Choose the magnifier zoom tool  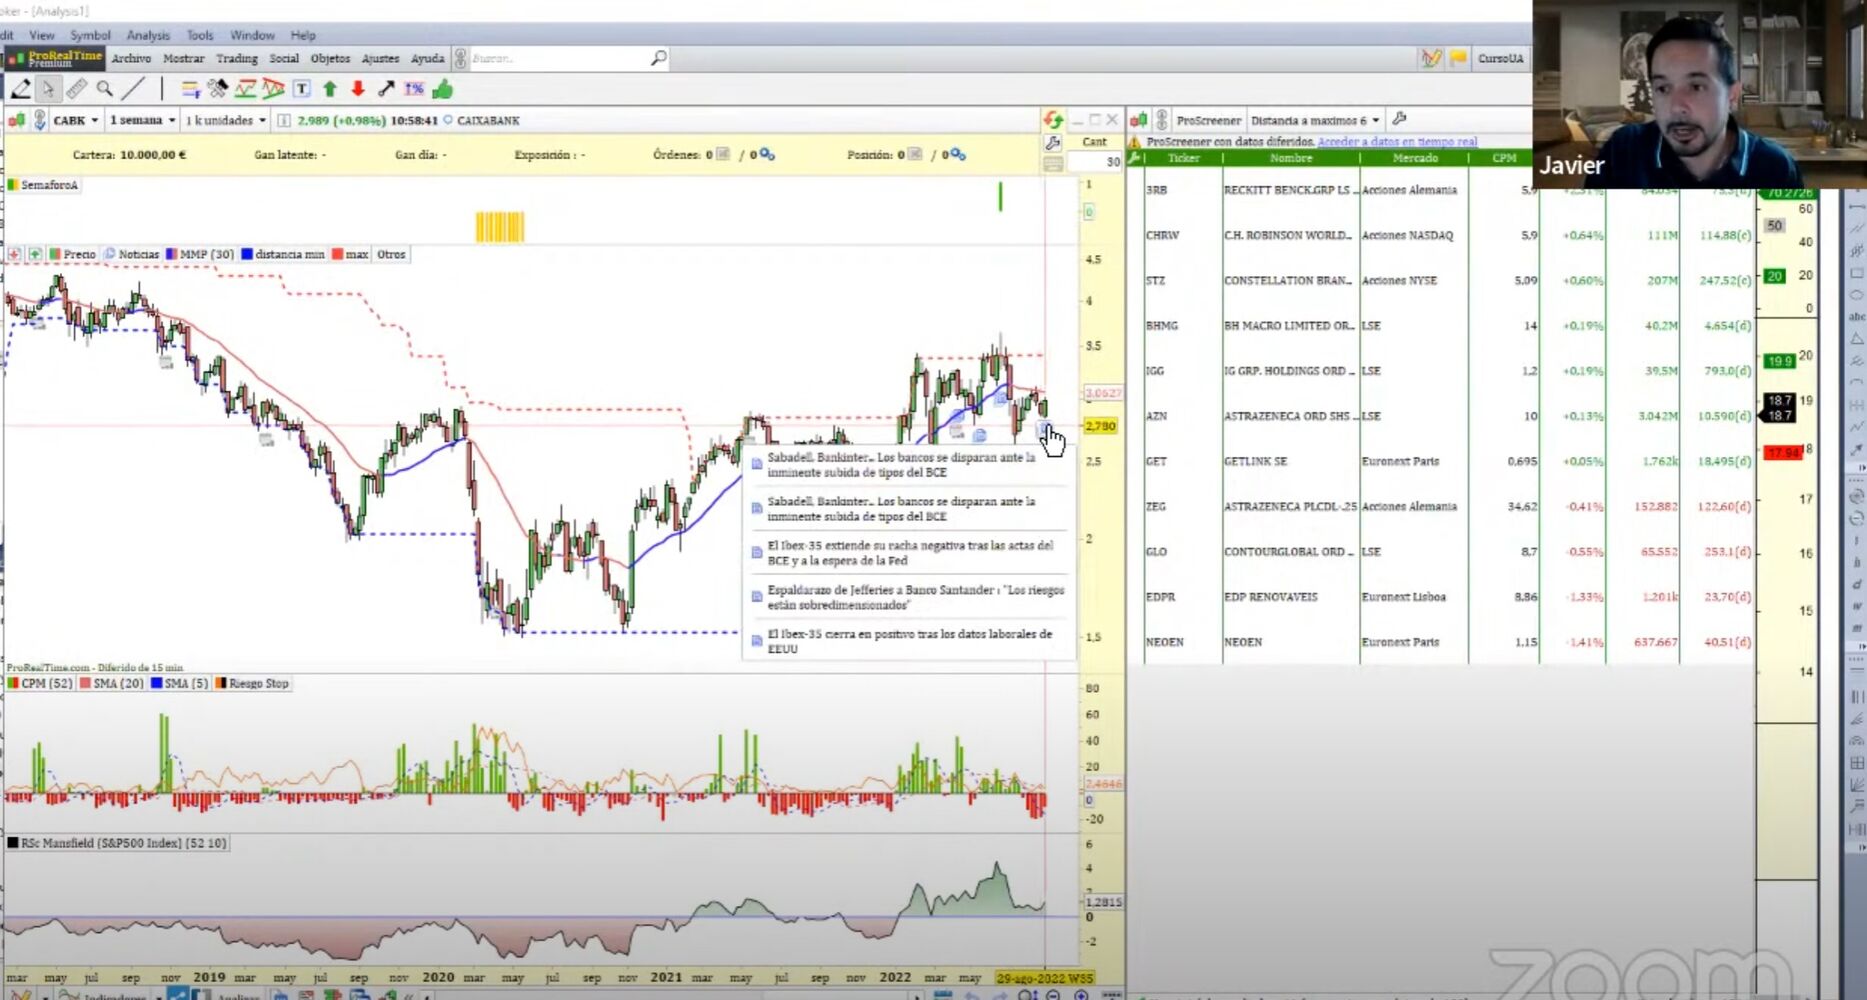(104, 90)
